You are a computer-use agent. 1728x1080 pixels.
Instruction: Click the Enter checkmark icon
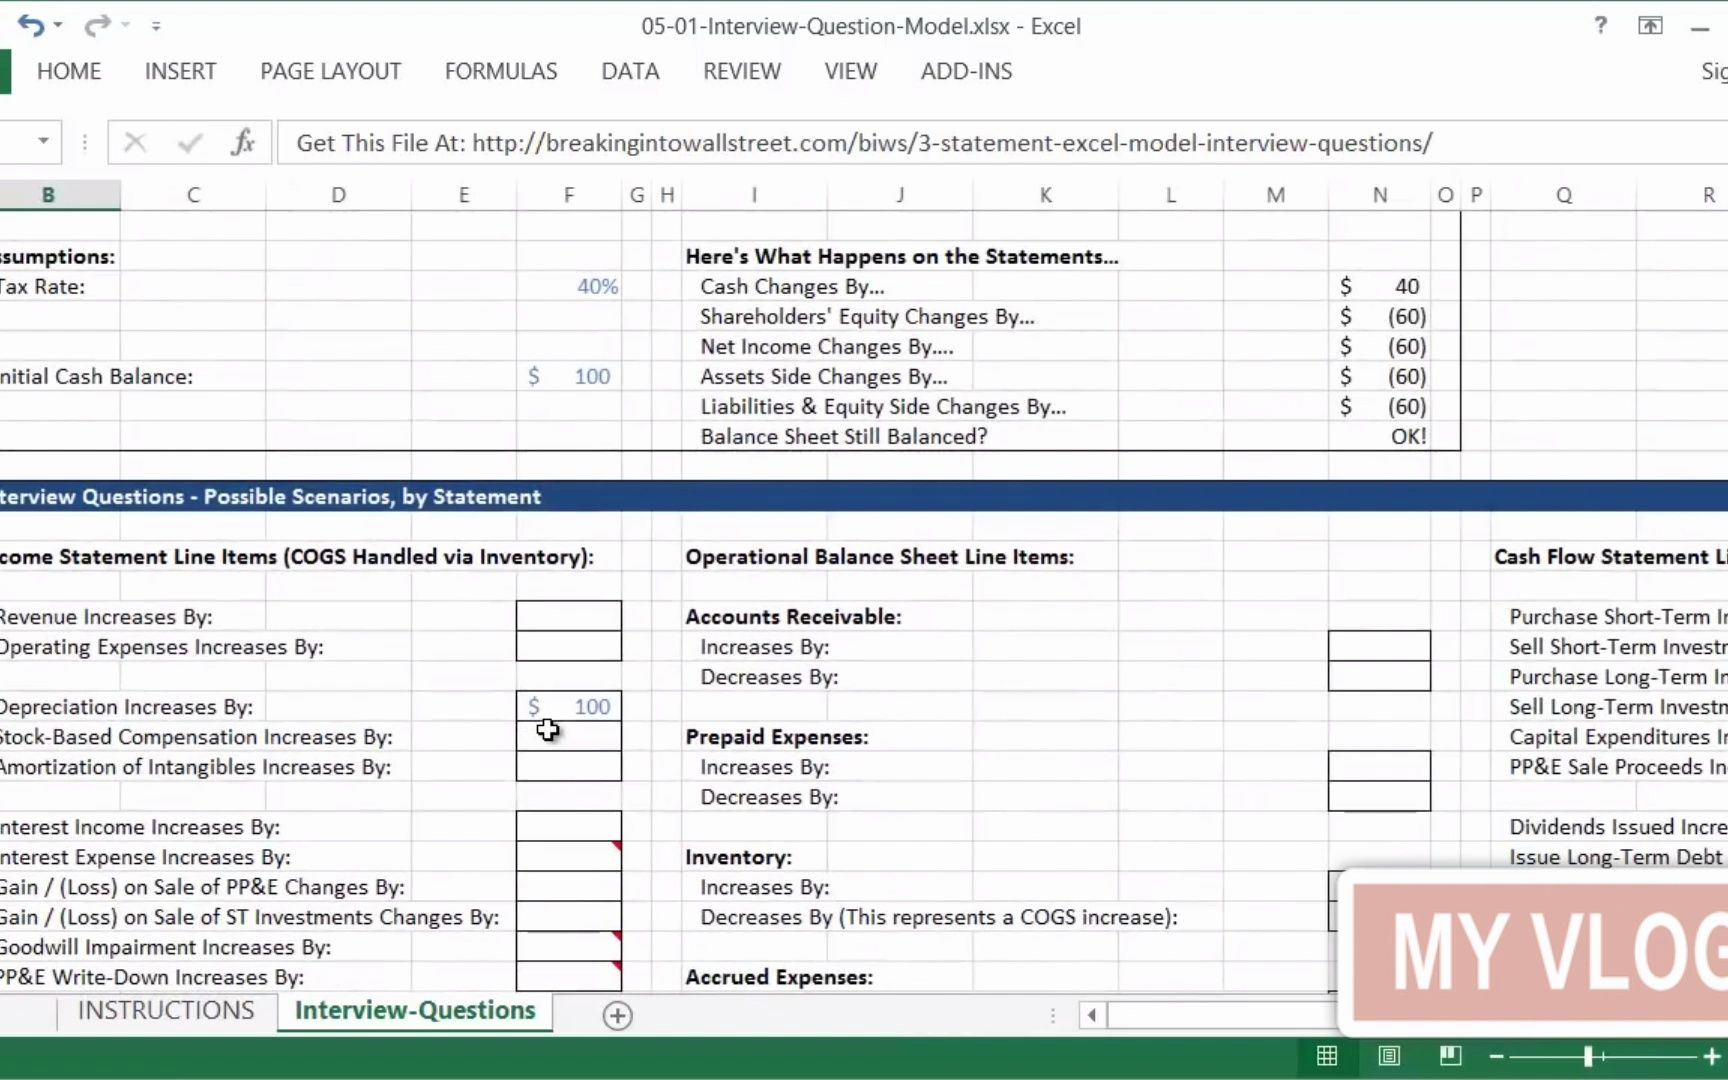coord(190,143)
